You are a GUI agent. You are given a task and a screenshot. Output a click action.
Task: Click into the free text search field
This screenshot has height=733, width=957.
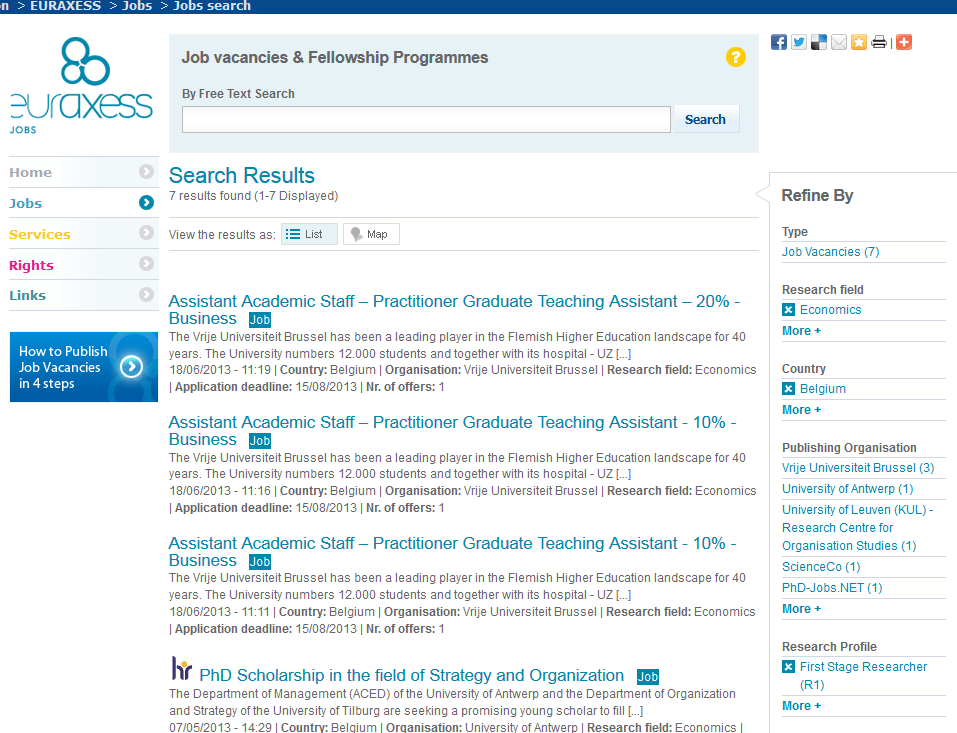point(426,119)
